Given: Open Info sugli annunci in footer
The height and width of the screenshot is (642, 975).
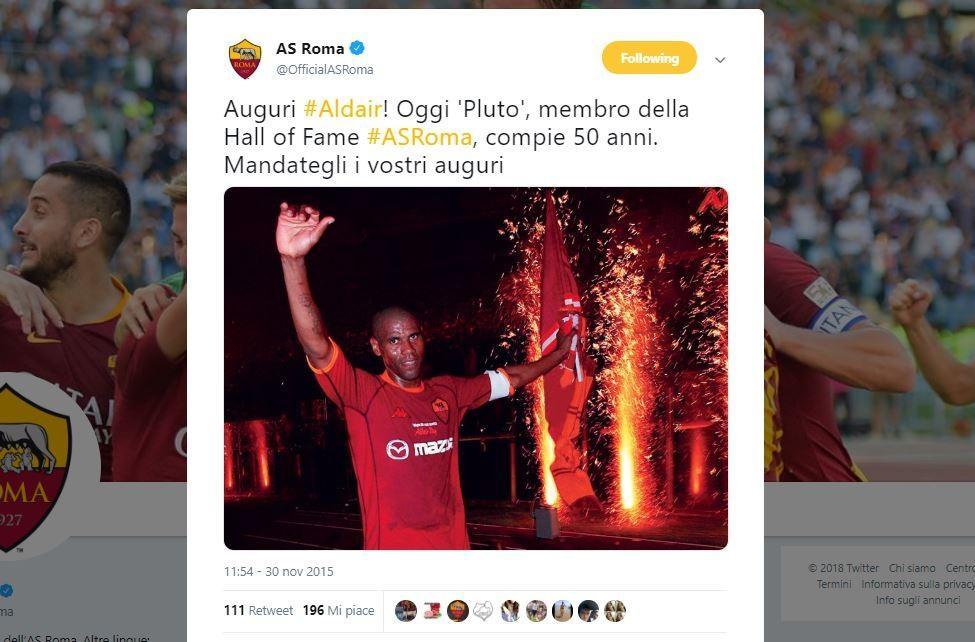Looking at the screenshot, I should [918, 600].
